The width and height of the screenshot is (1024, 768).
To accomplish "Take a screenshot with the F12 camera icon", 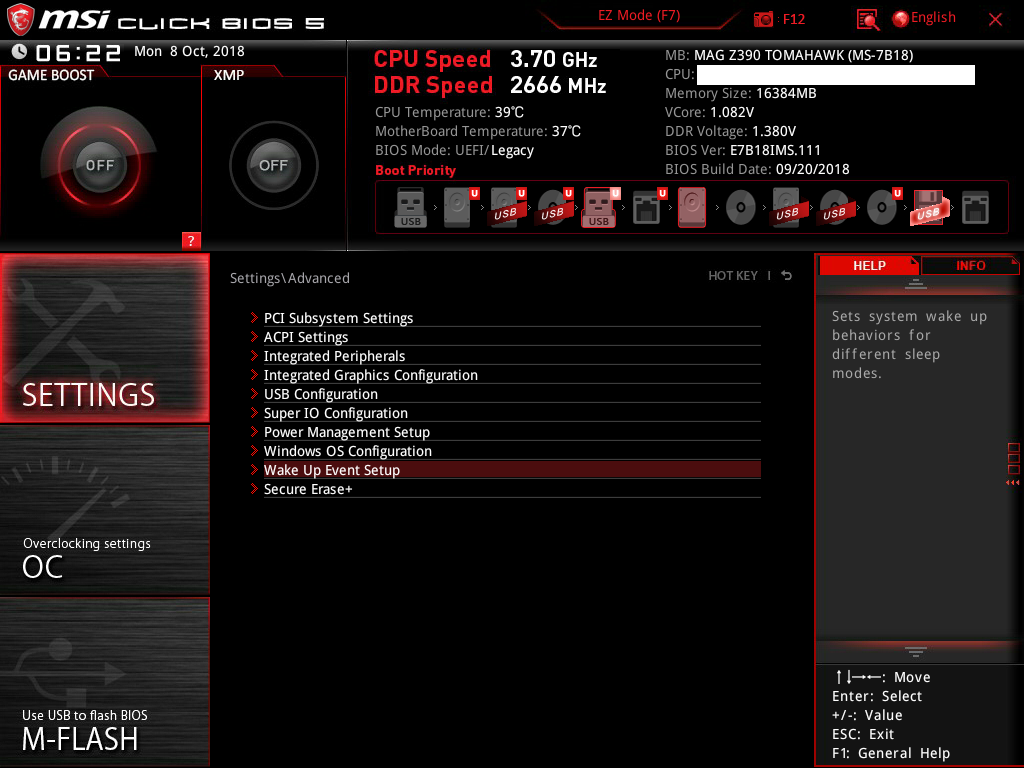I will [763, 19].
